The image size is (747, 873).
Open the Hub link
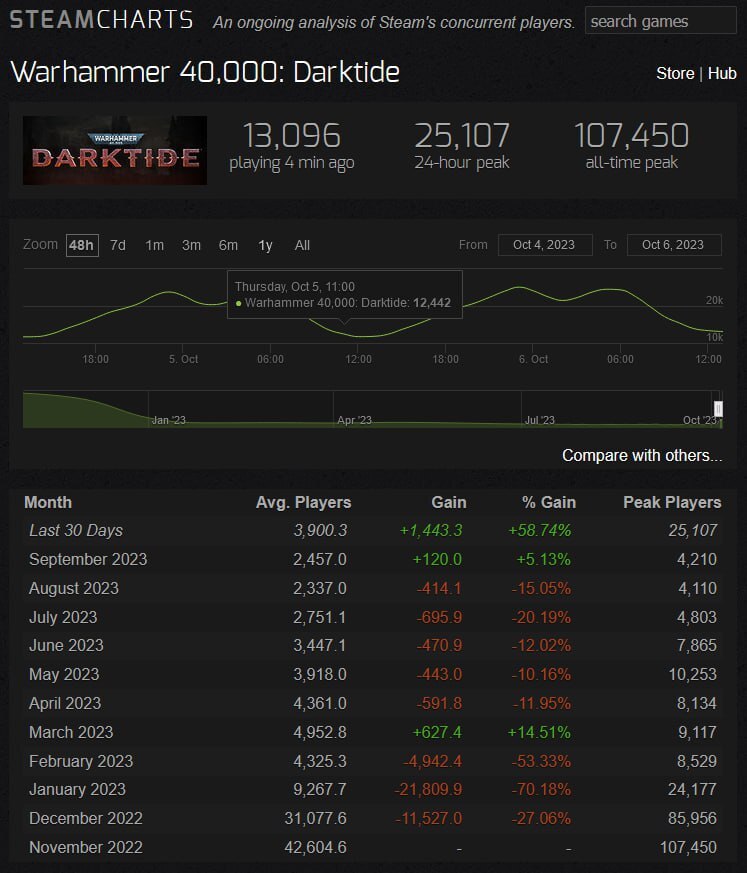click(x=722, y=73)
